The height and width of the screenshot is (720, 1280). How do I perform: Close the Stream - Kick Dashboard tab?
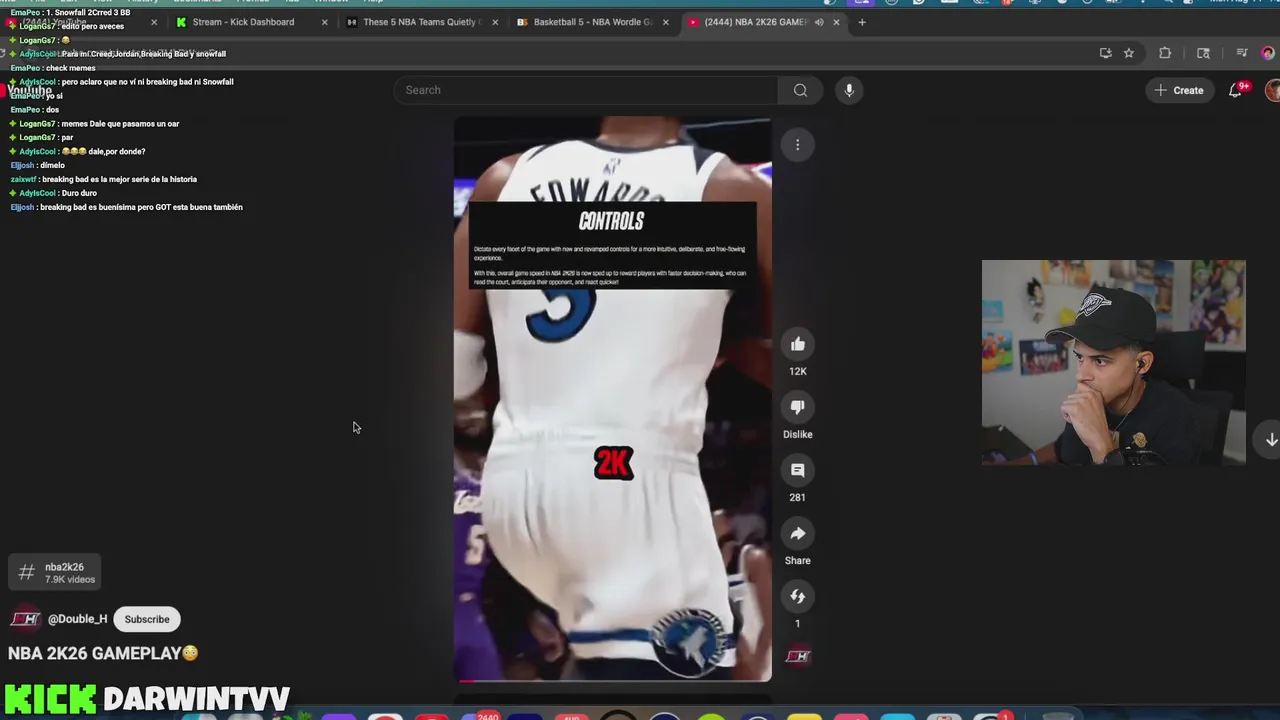(x=325, y=22)
